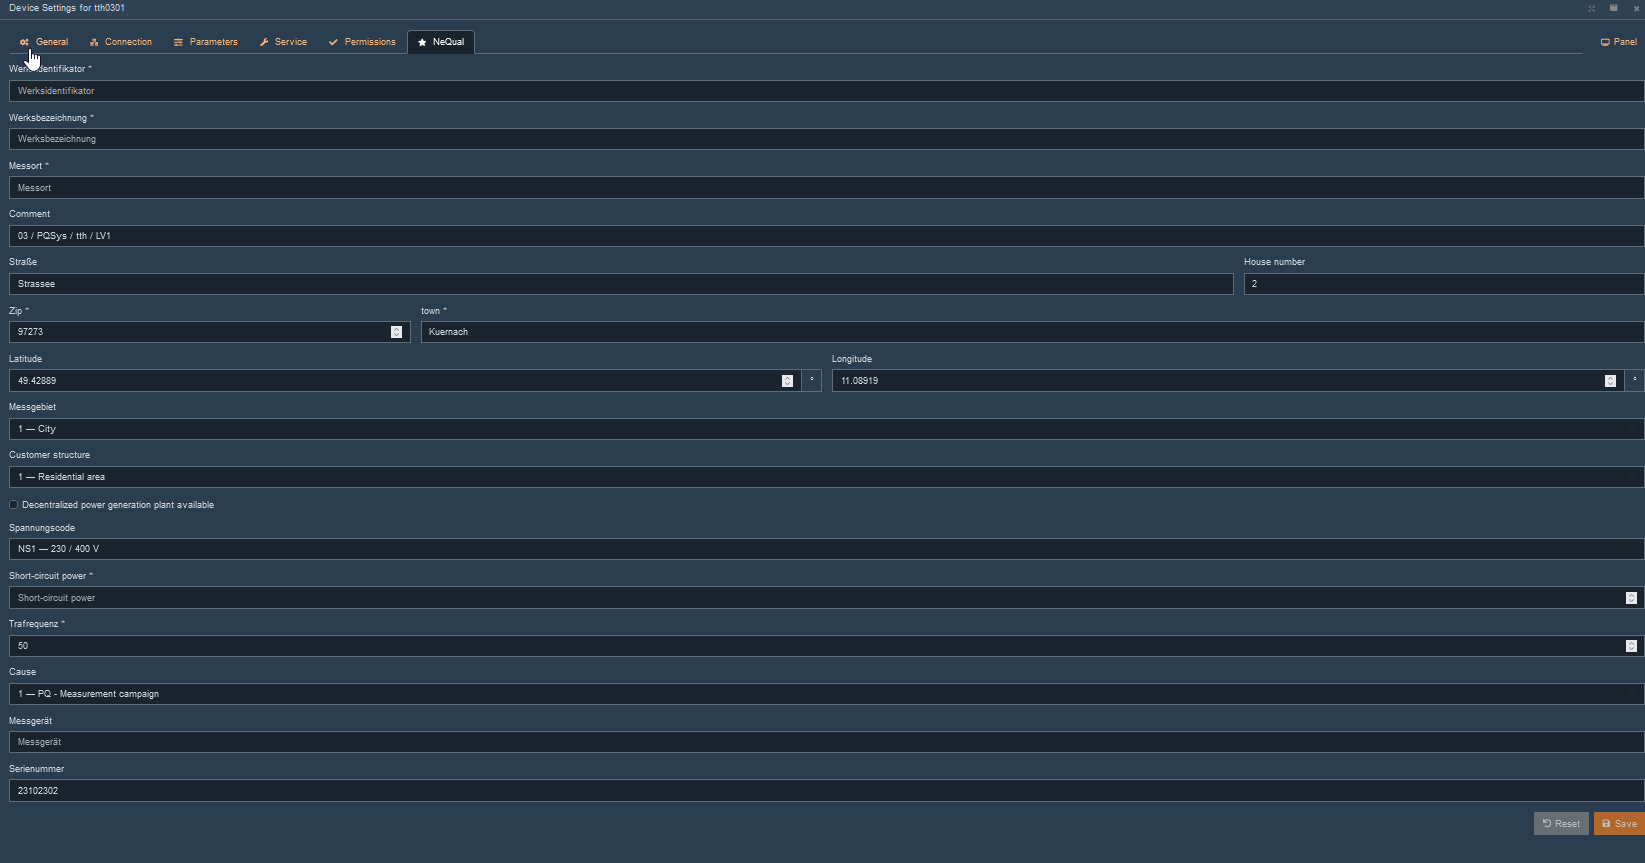Screen dimensions: 1645x863
Task: Open the Customer structure dropdown
Action: 825,477
